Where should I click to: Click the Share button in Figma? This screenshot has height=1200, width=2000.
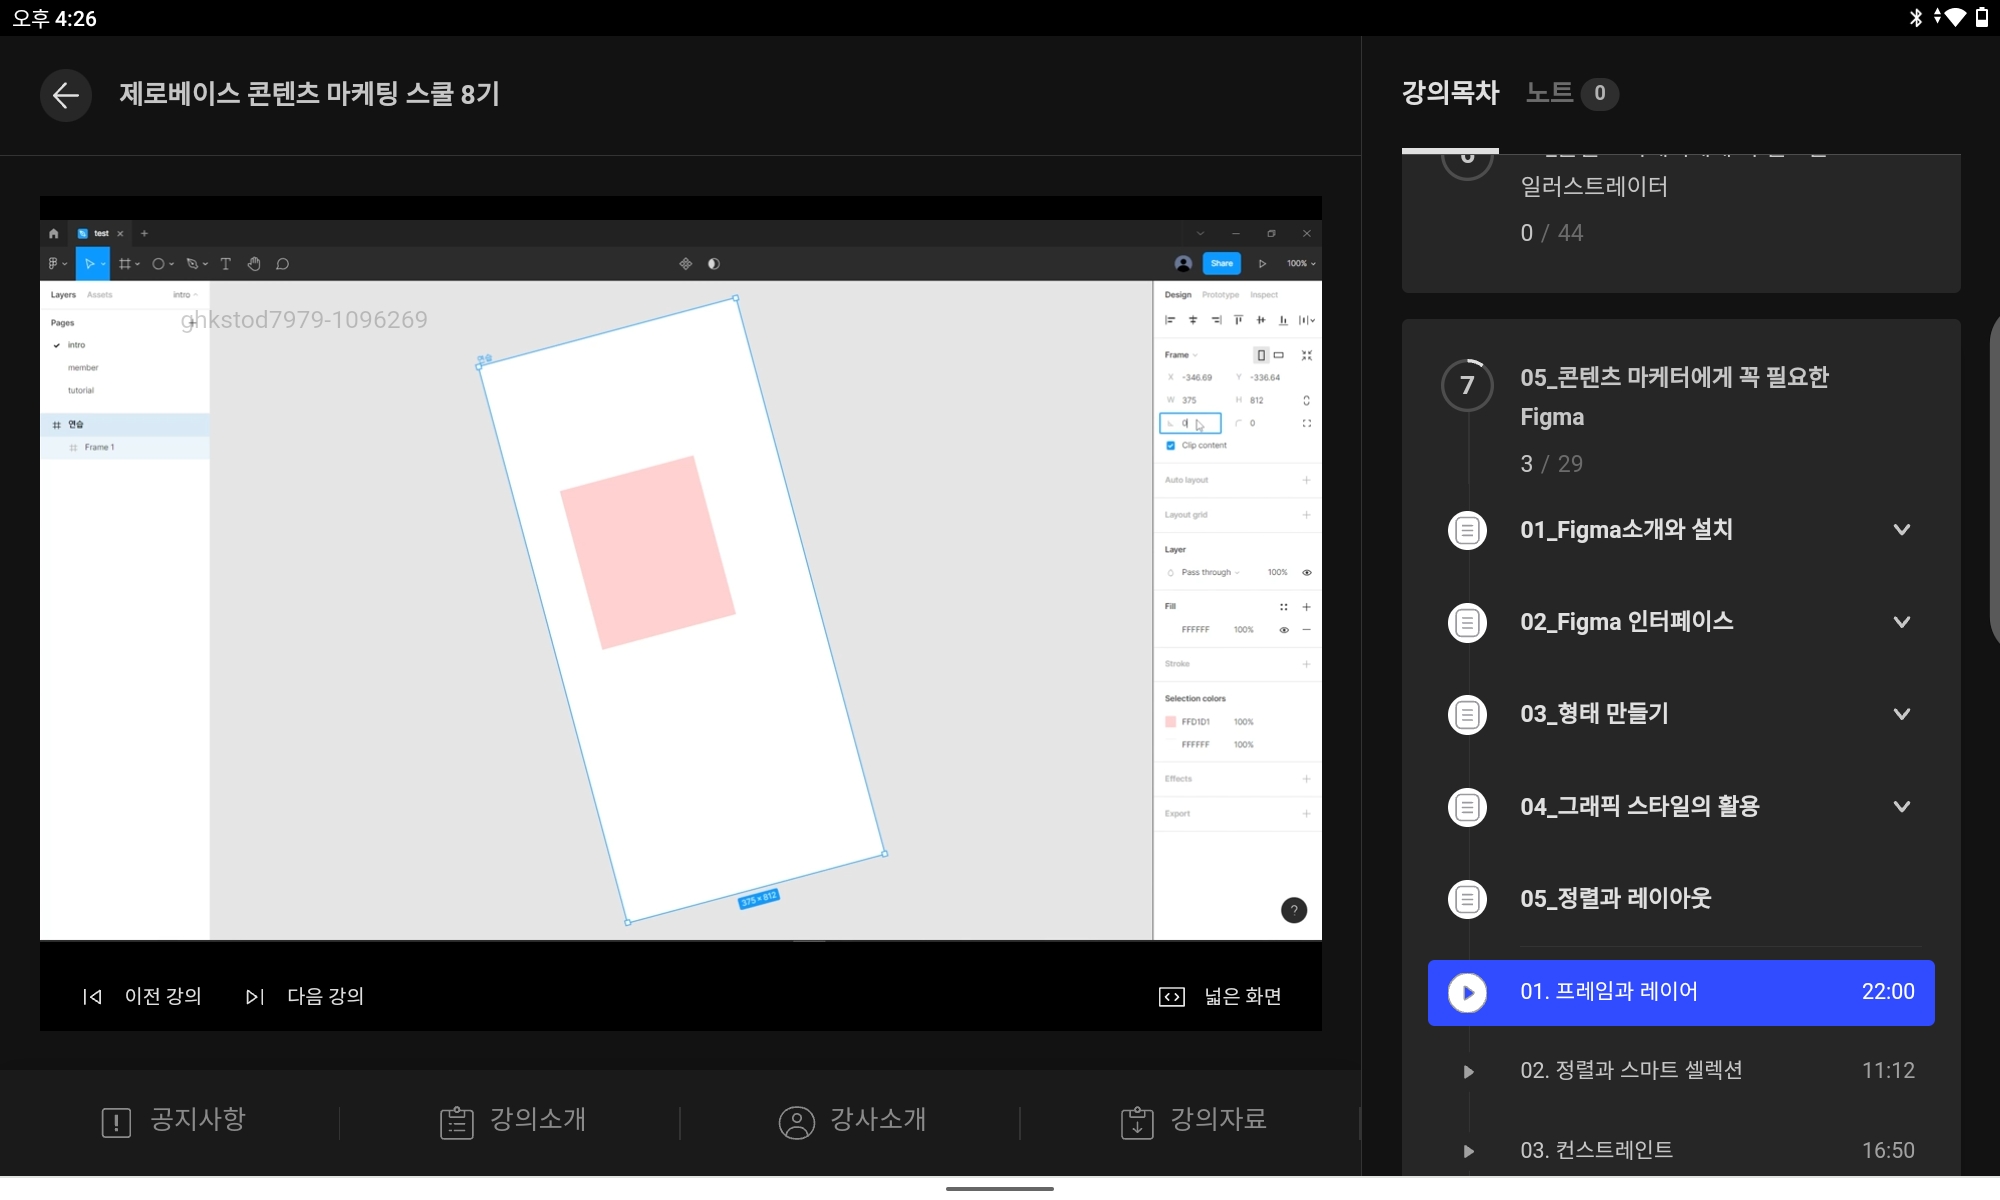pyautogui.click(x=1221, y=263)
